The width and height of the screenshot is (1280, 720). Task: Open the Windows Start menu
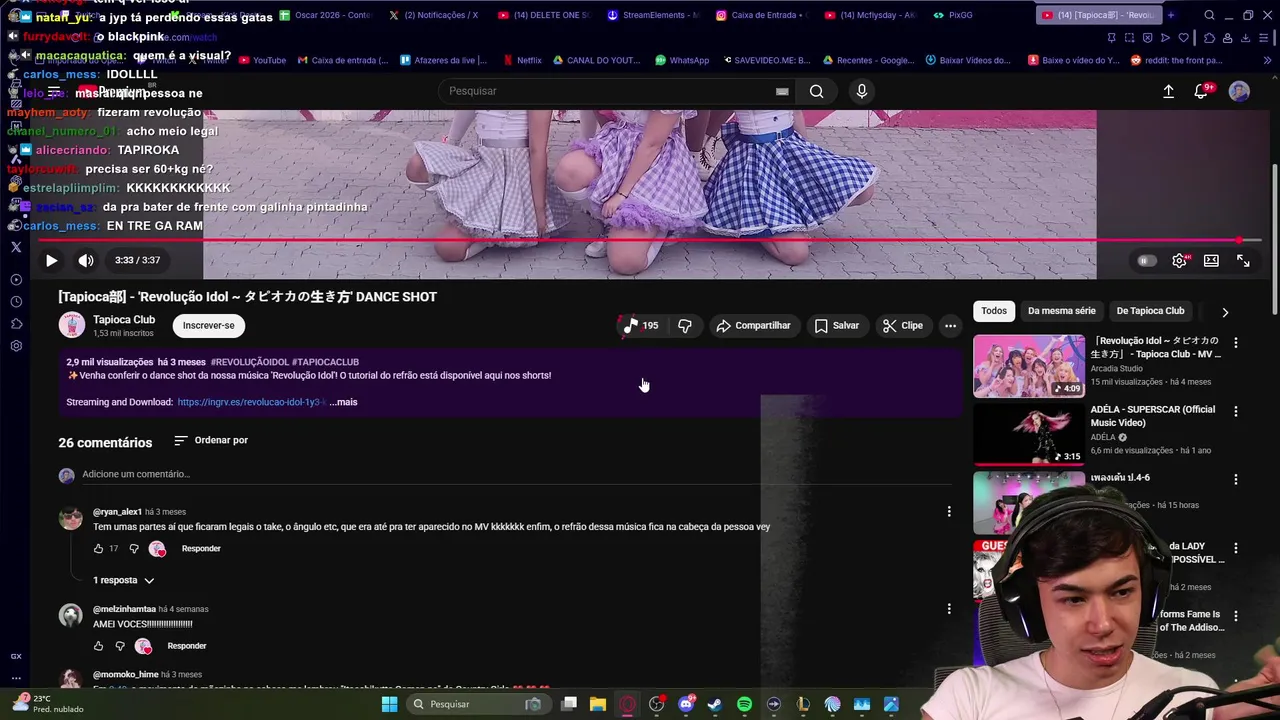390,704
